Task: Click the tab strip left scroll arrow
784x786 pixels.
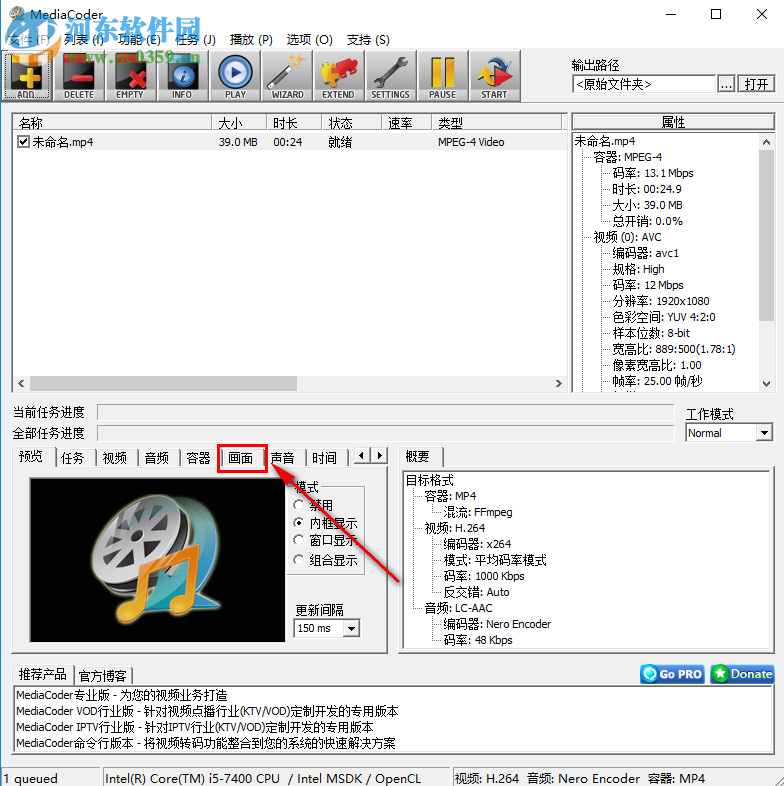Action: [362, 456]
